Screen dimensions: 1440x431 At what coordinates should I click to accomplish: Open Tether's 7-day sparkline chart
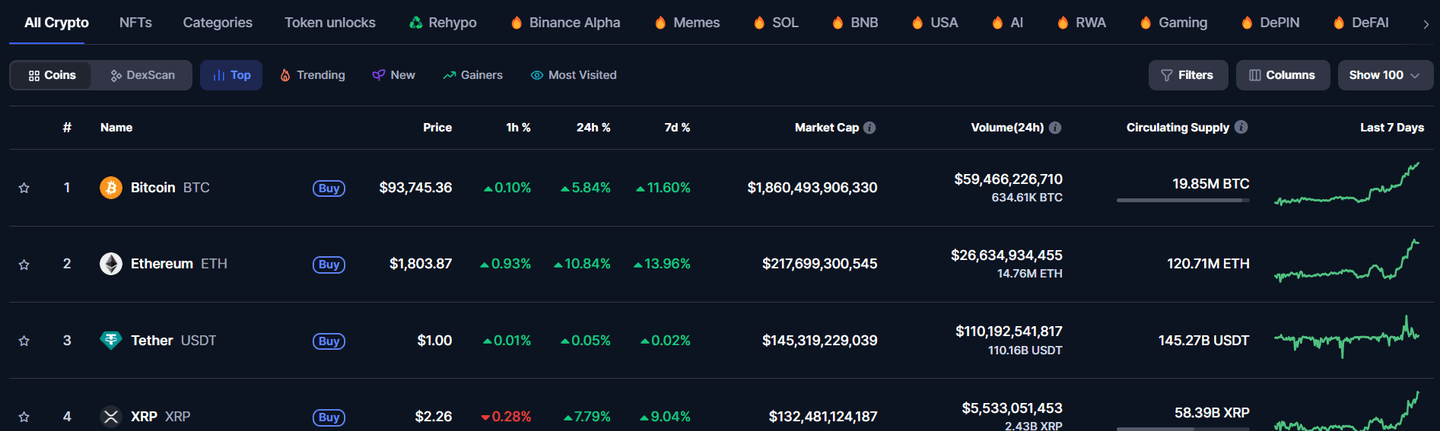(x=1347, y=337)
